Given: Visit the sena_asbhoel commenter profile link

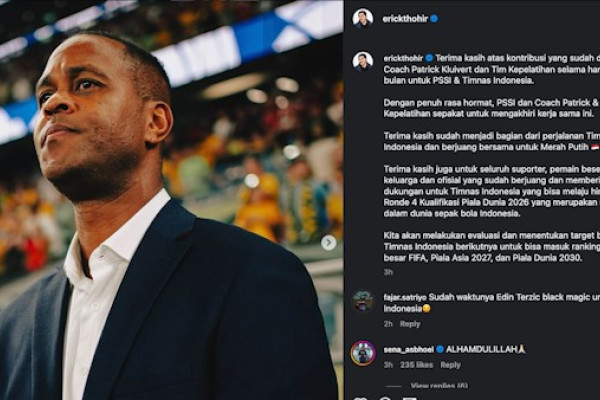Looking at the screenshot, I should pos(408,349).
